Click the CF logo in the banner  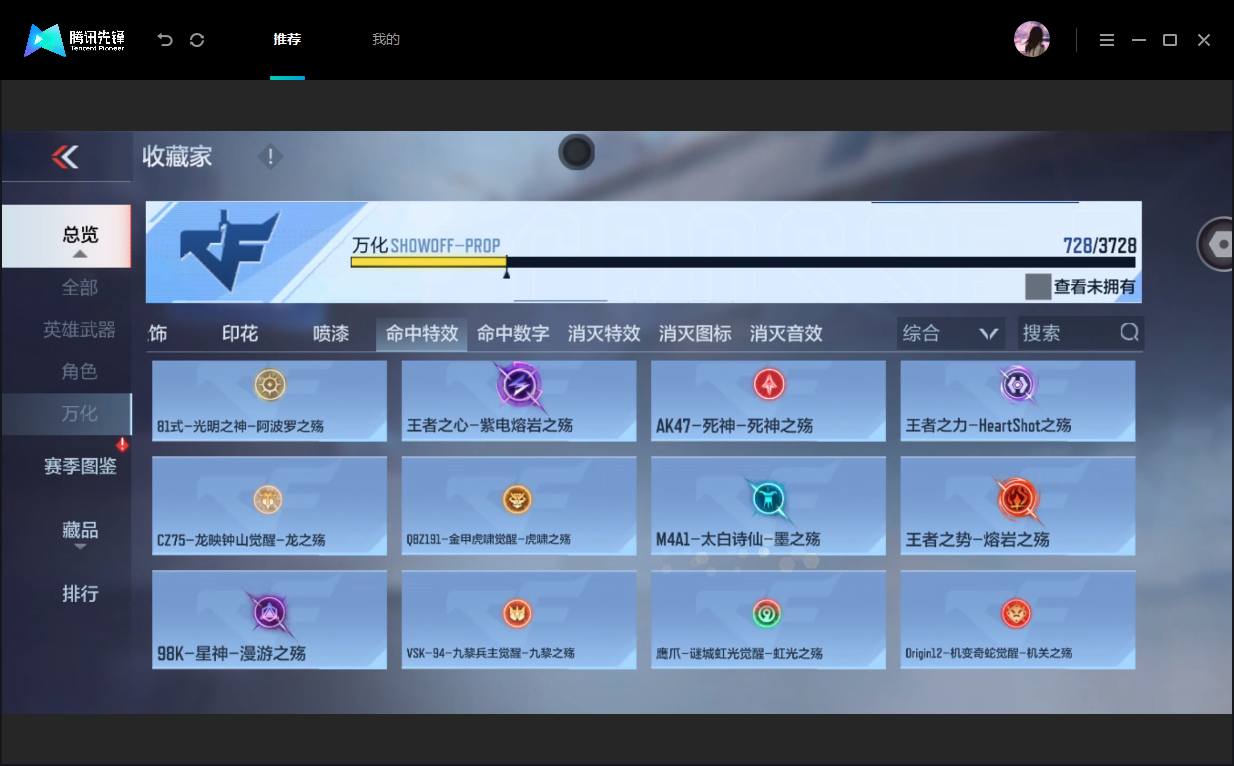[x=230, y=250]
